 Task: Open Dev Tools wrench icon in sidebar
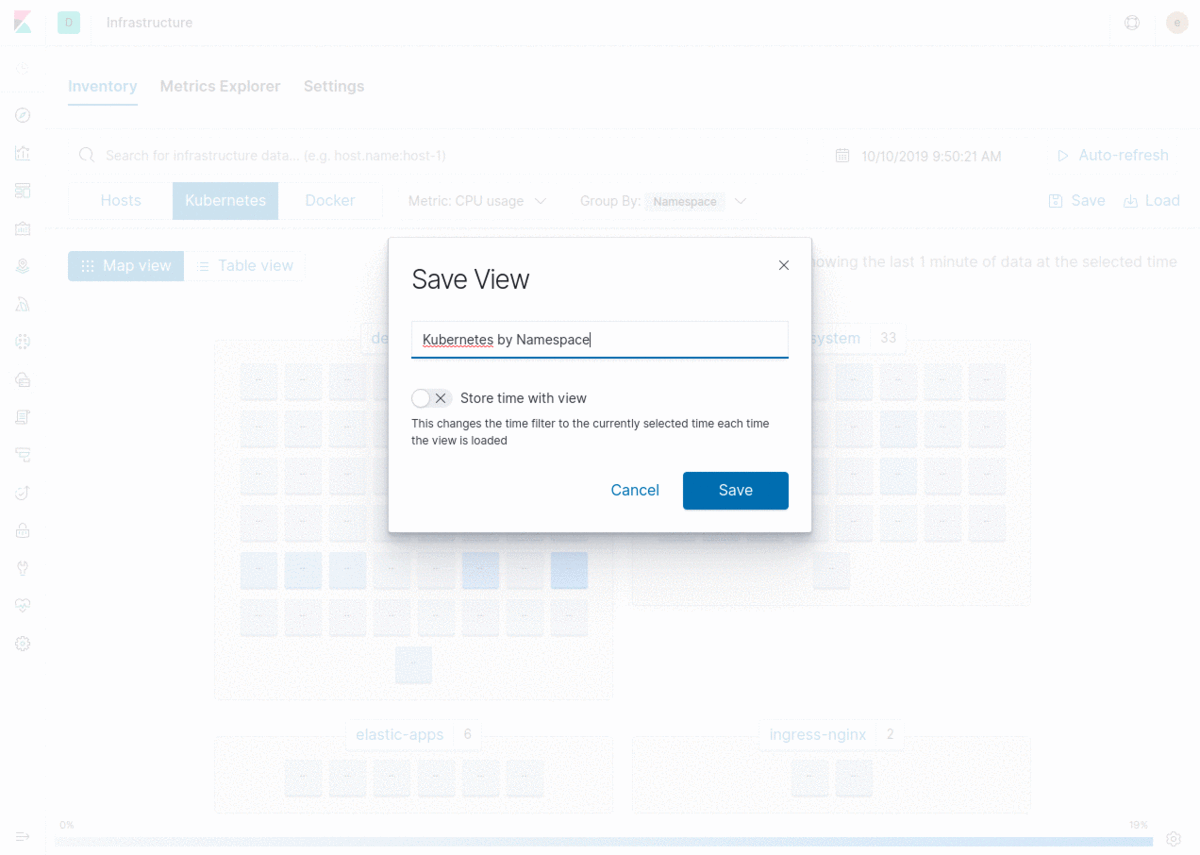click(x=23, y=568)
